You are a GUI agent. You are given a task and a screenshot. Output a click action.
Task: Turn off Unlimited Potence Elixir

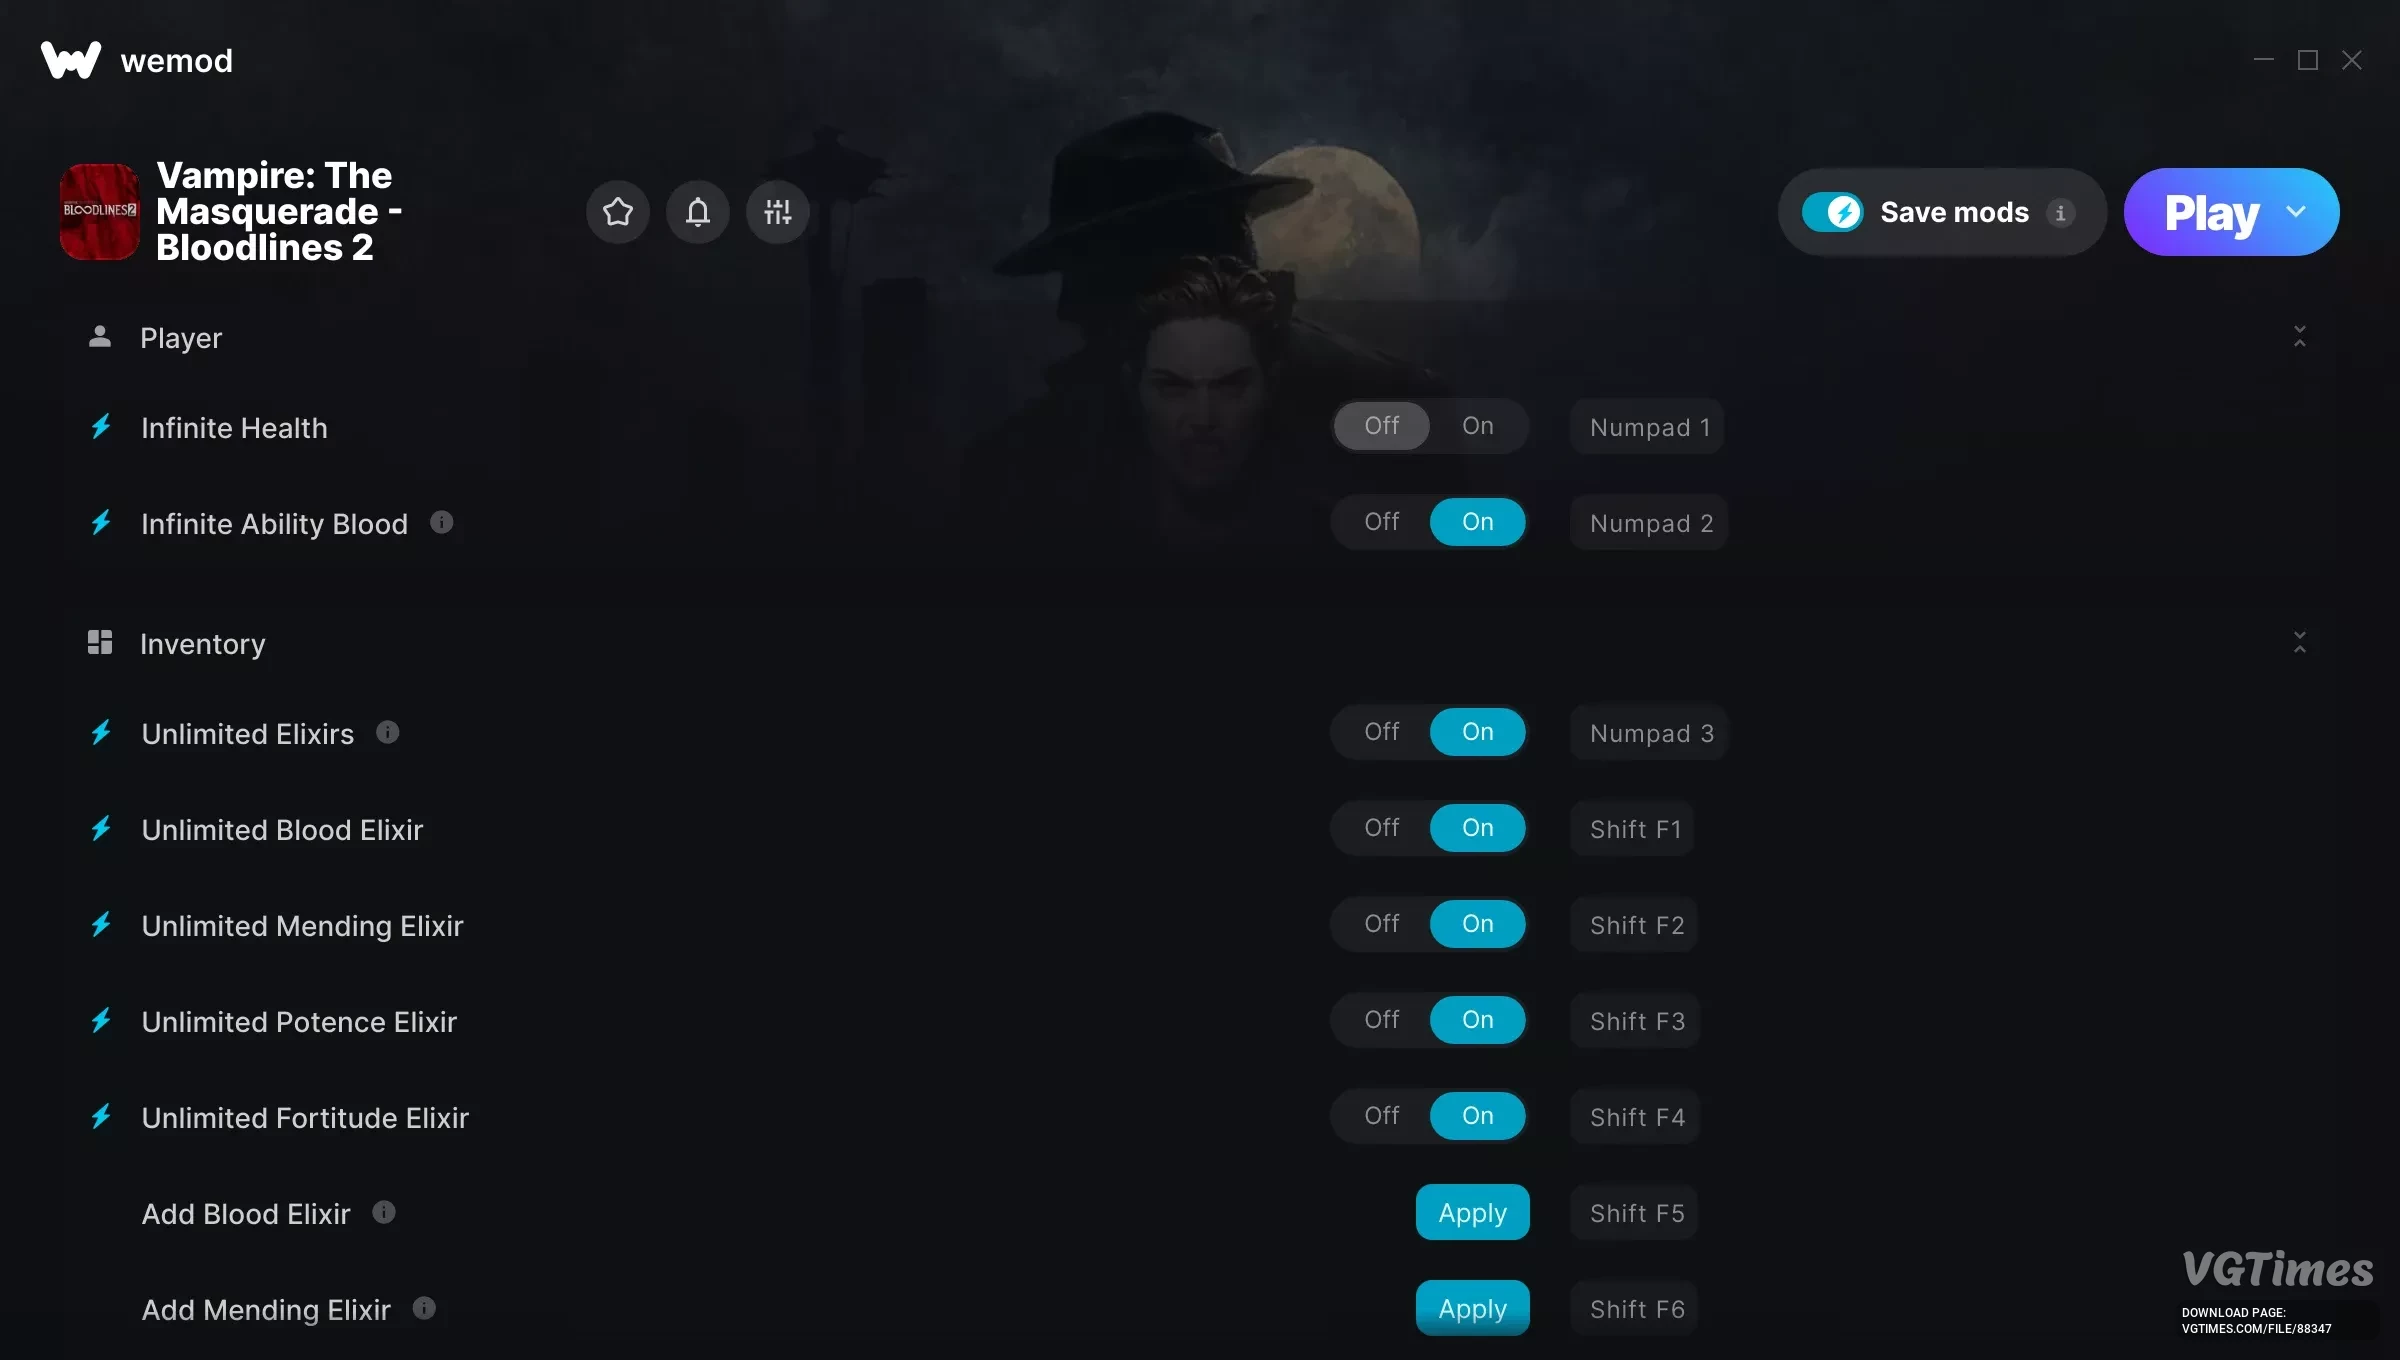point(1382,1020)
